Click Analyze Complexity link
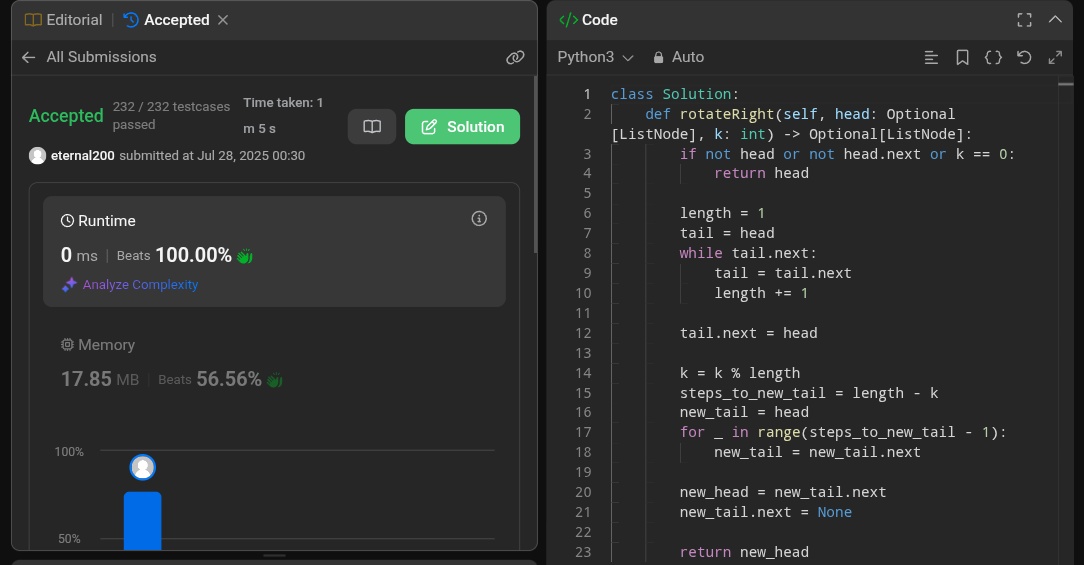1084x565 pixels. [x=140, y=285]
